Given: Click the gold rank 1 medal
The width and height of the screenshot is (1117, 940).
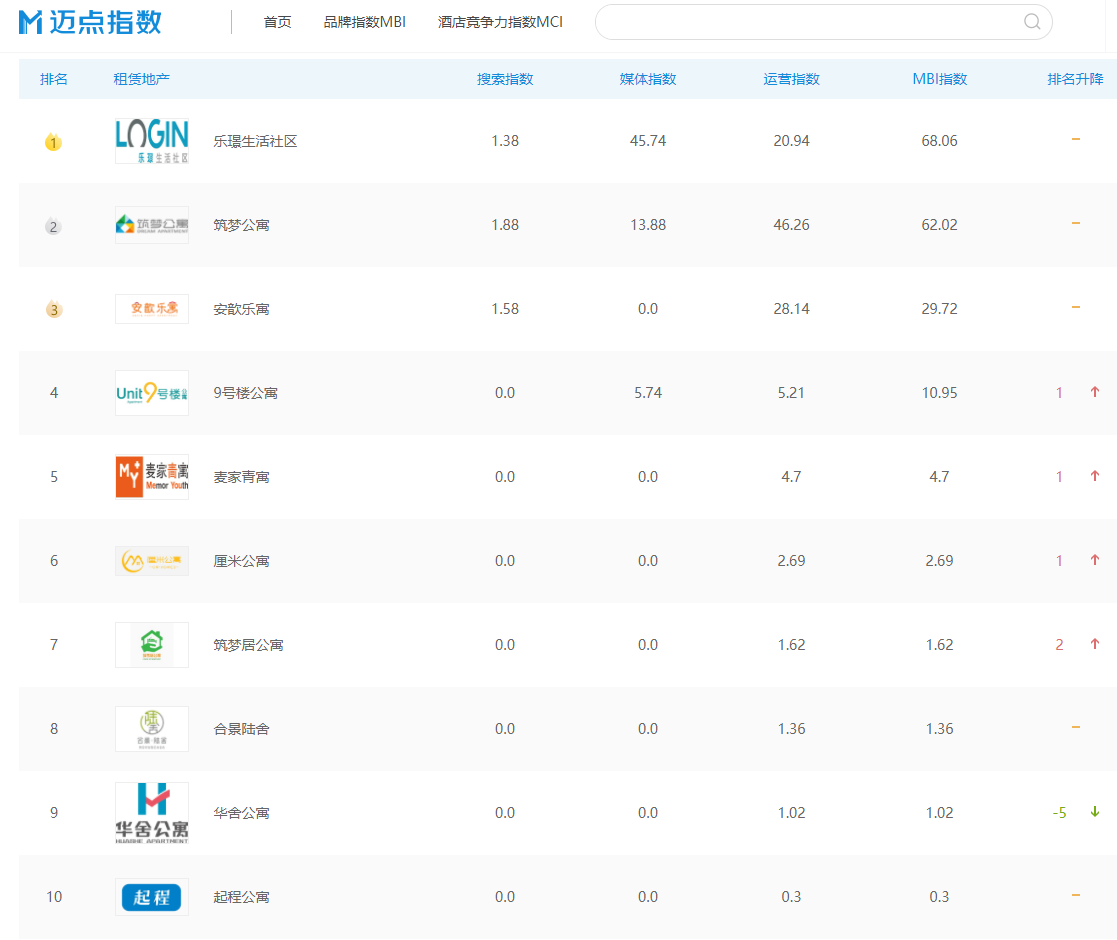Looking at the screenshot, I should [54, 142].
